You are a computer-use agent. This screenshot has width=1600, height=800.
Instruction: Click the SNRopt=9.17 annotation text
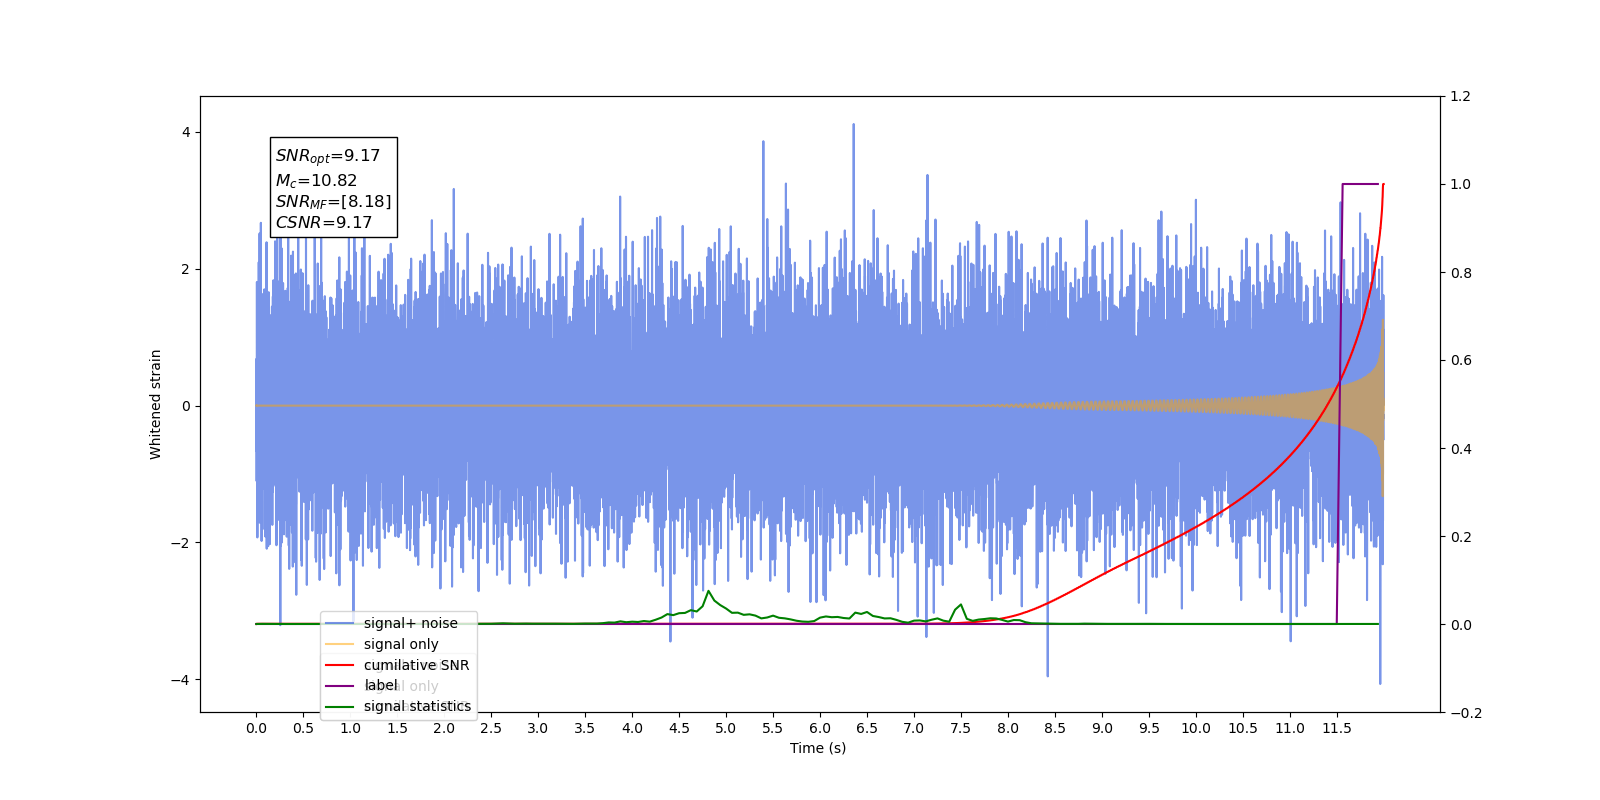coord(328,156)
